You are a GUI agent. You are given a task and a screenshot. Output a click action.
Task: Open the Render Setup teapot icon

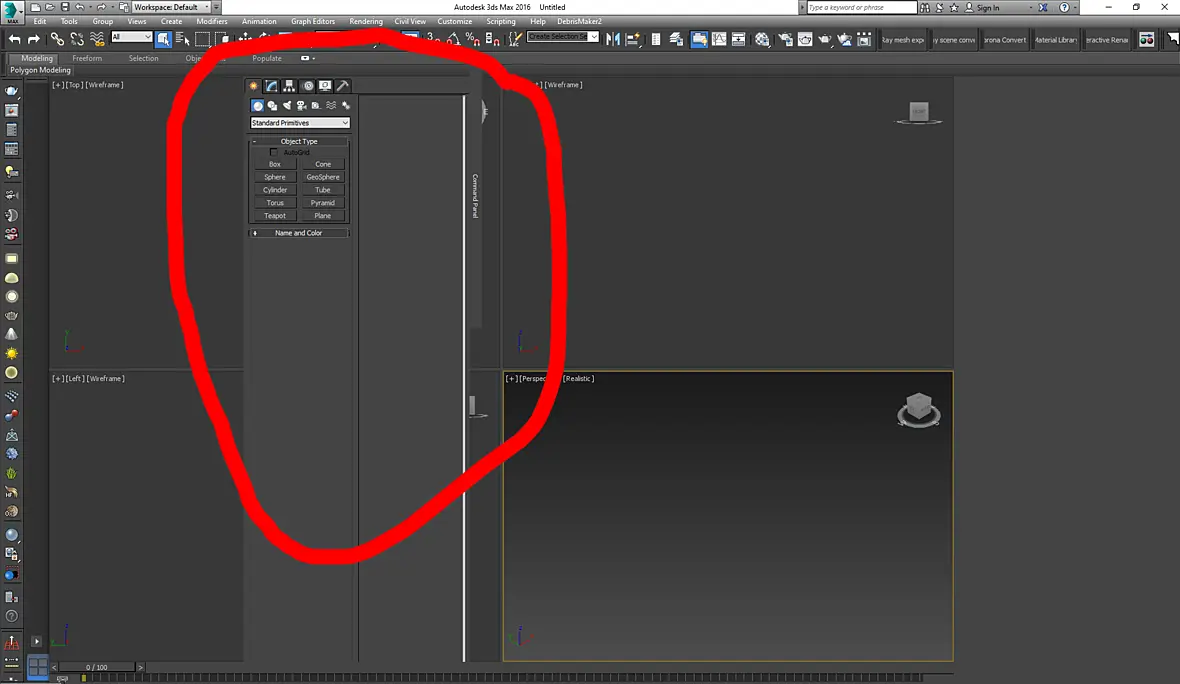pos(785,39)
